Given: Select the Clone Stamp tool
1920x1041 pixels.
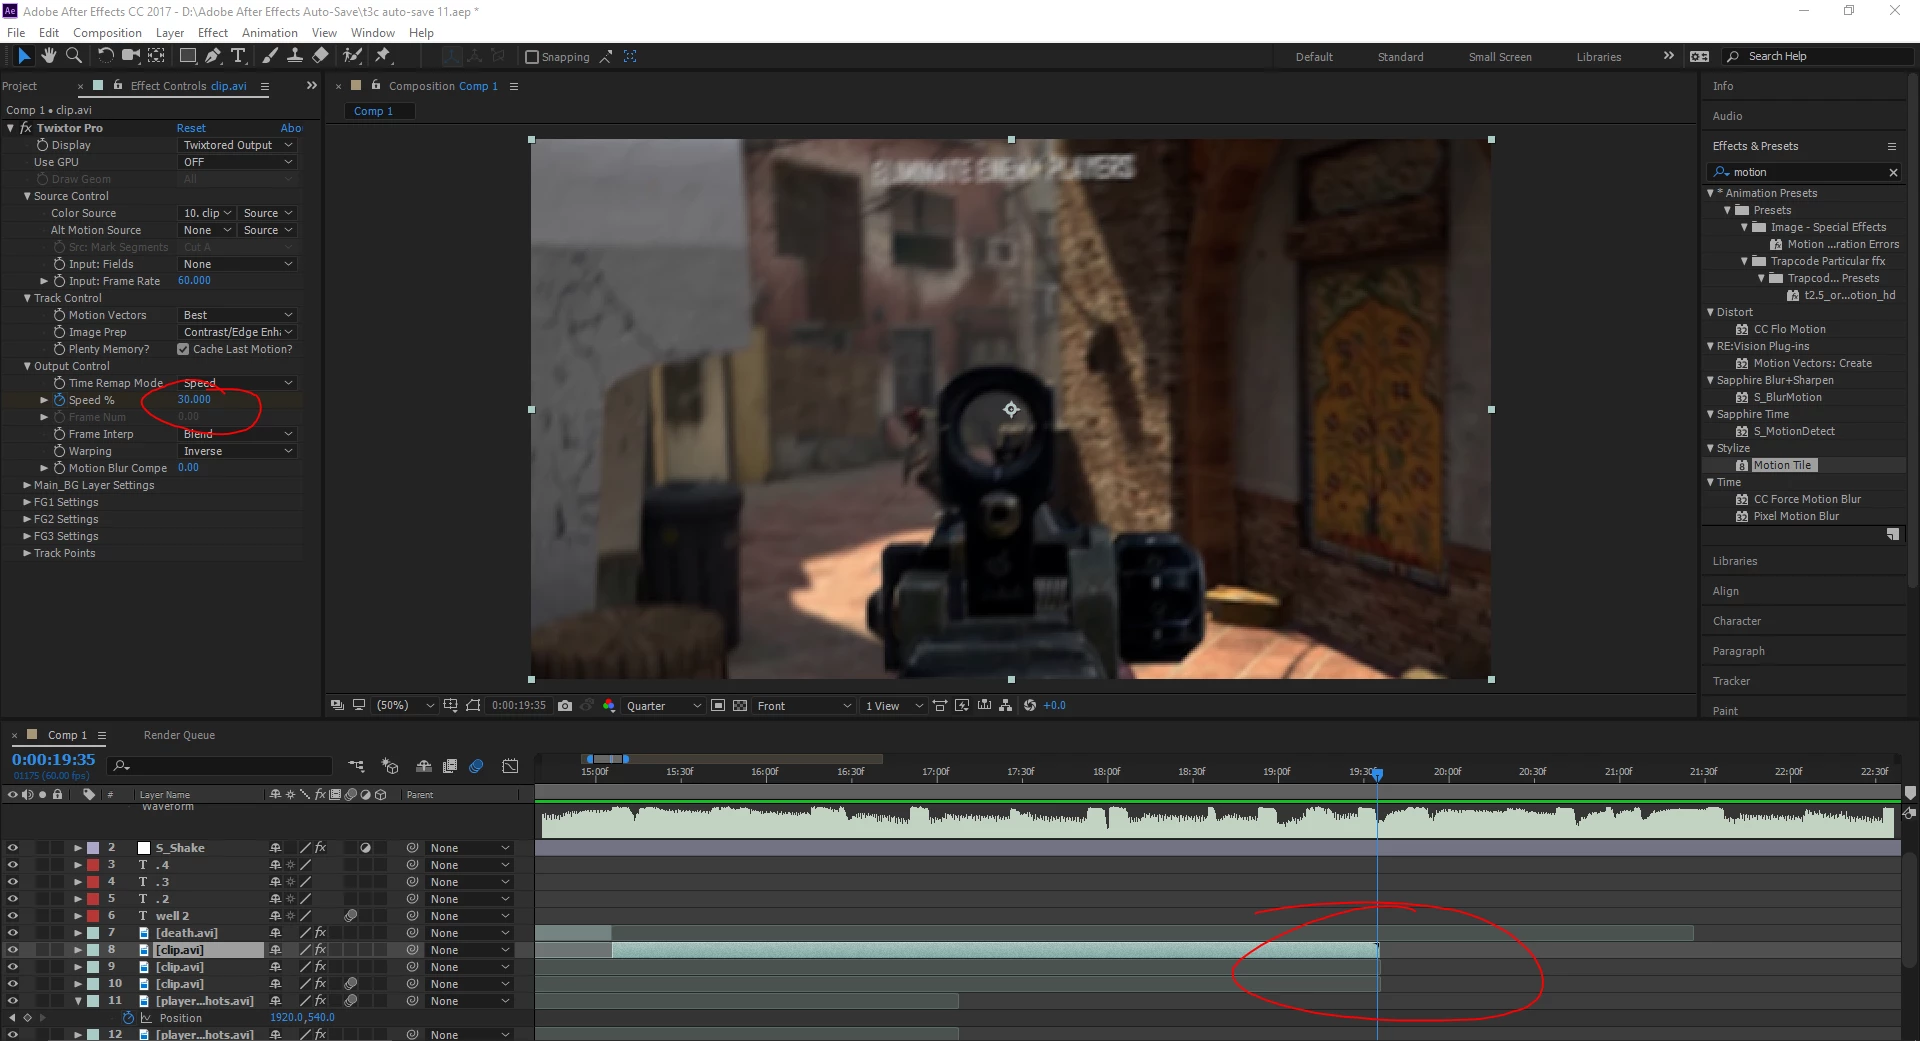Looking at the screenshot, I should click(x=295, y=56).
